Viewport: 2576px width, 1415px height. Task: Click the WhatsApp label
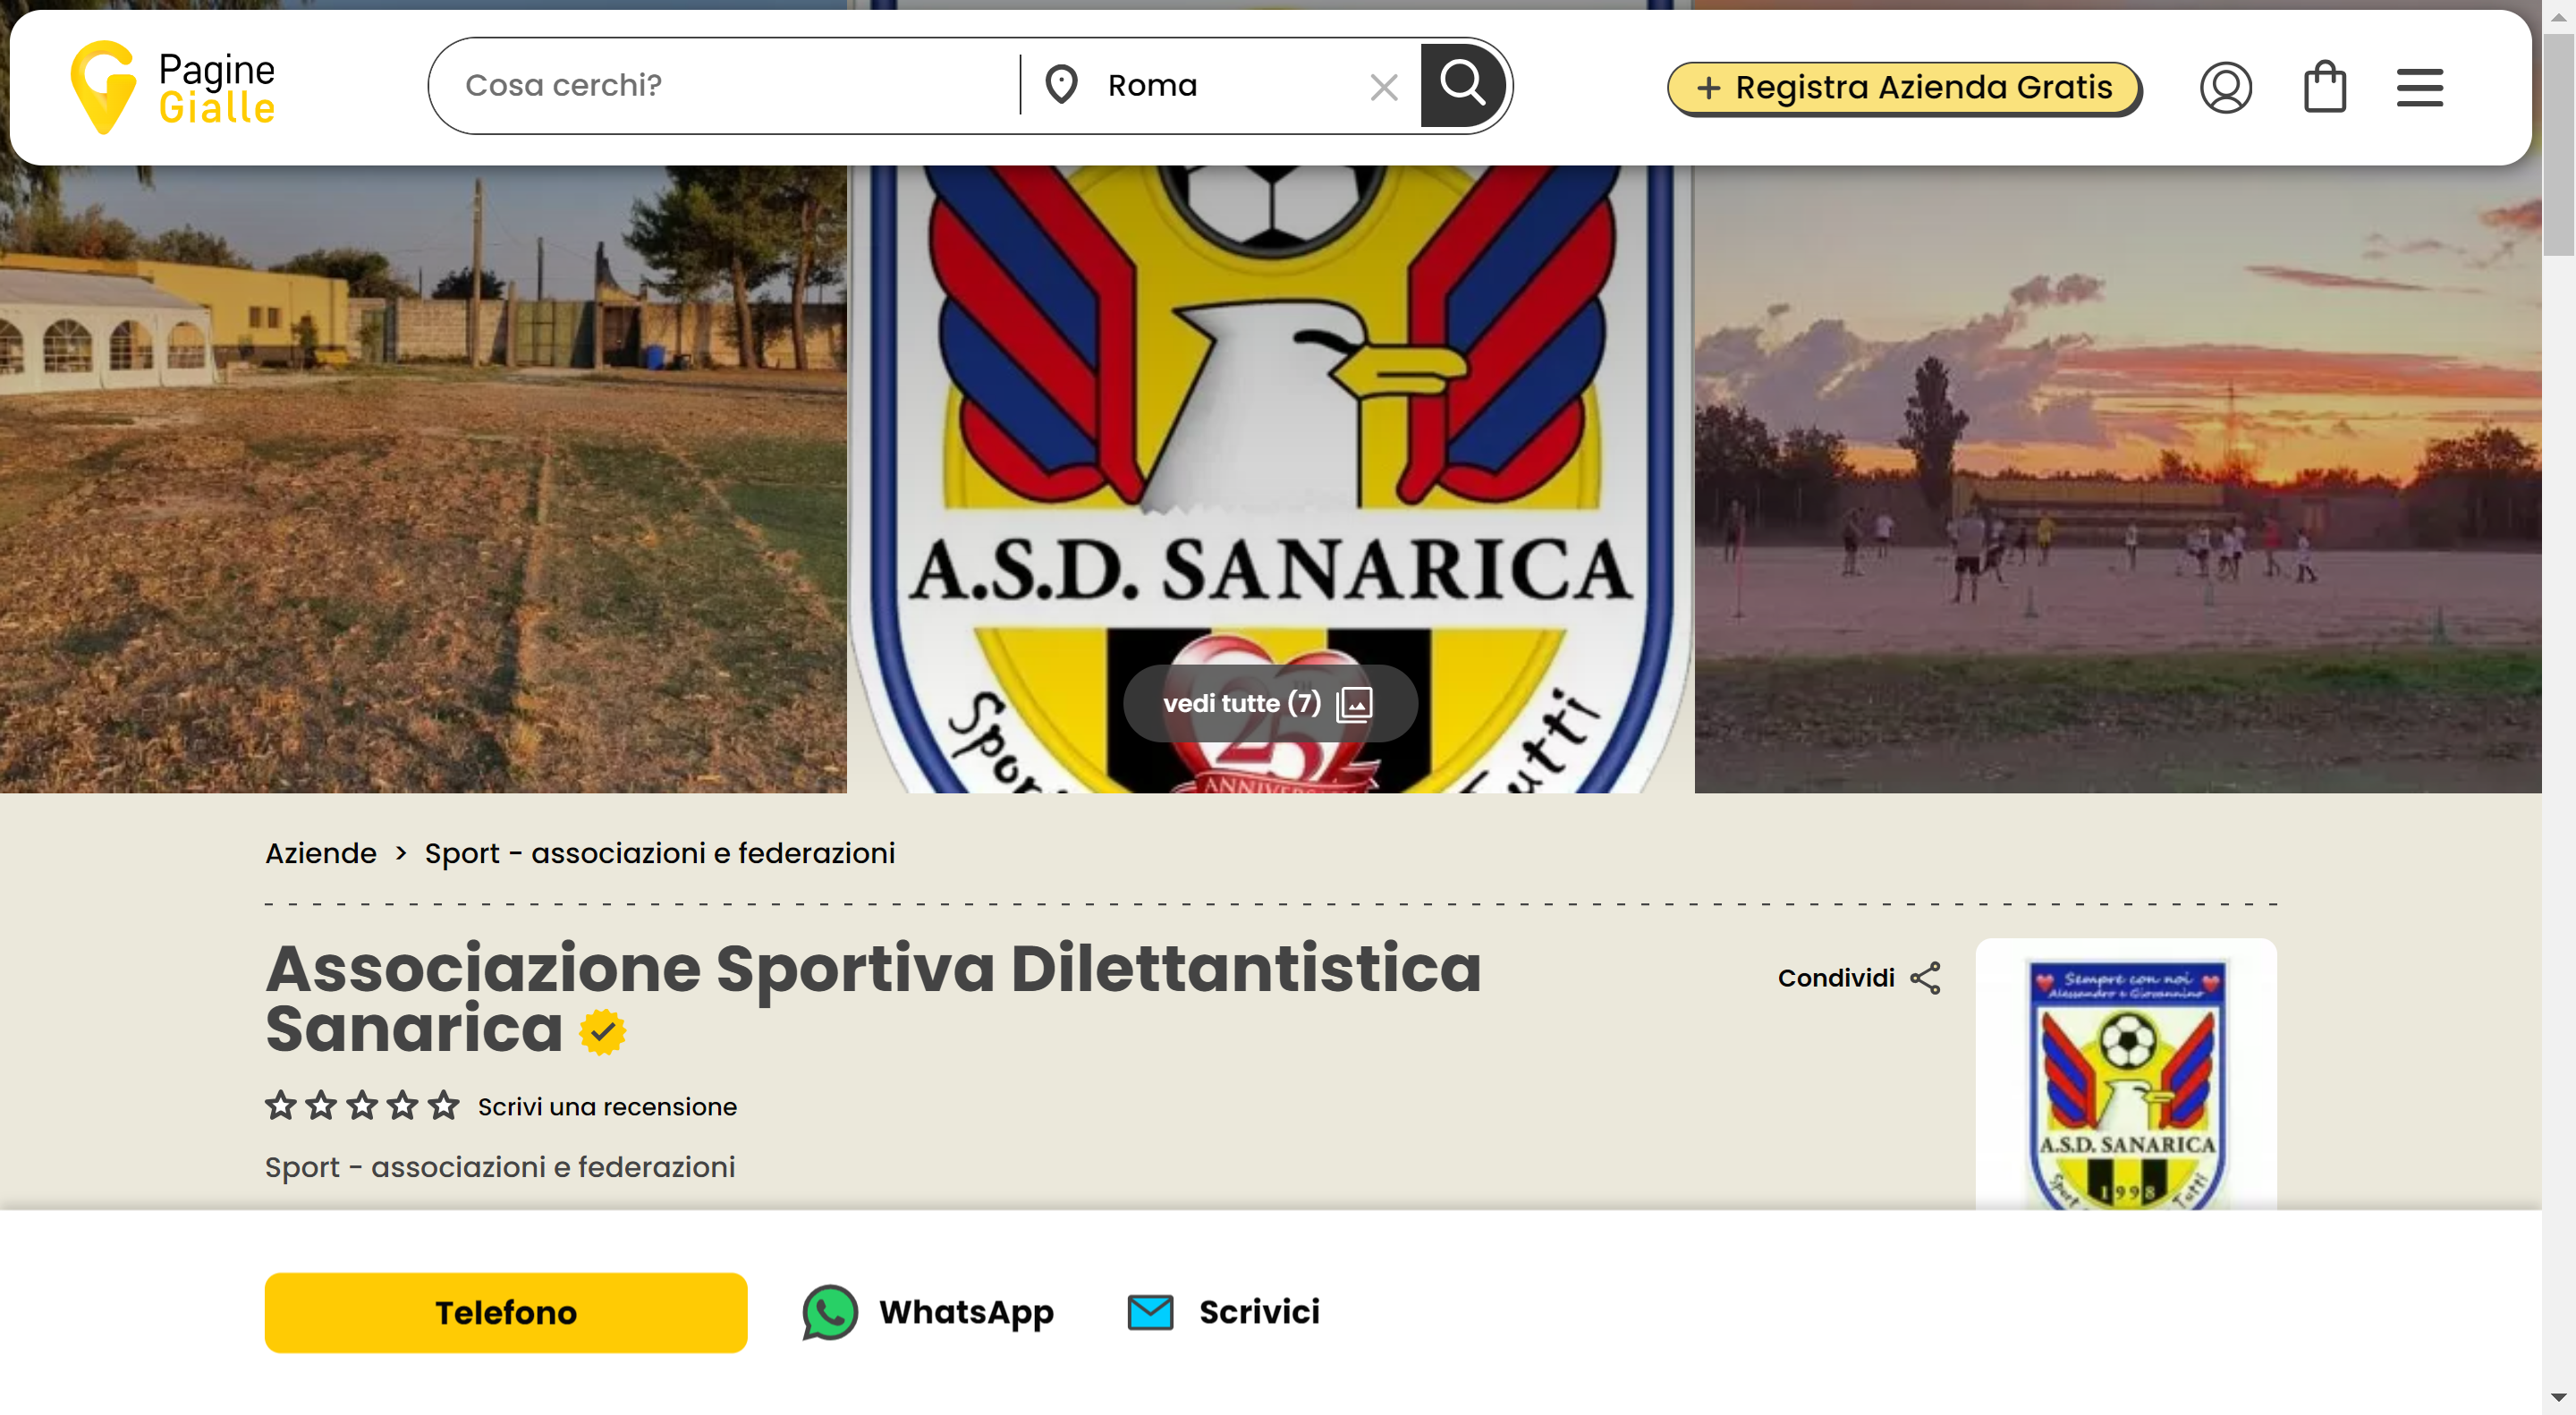[x=966, y=1312]
